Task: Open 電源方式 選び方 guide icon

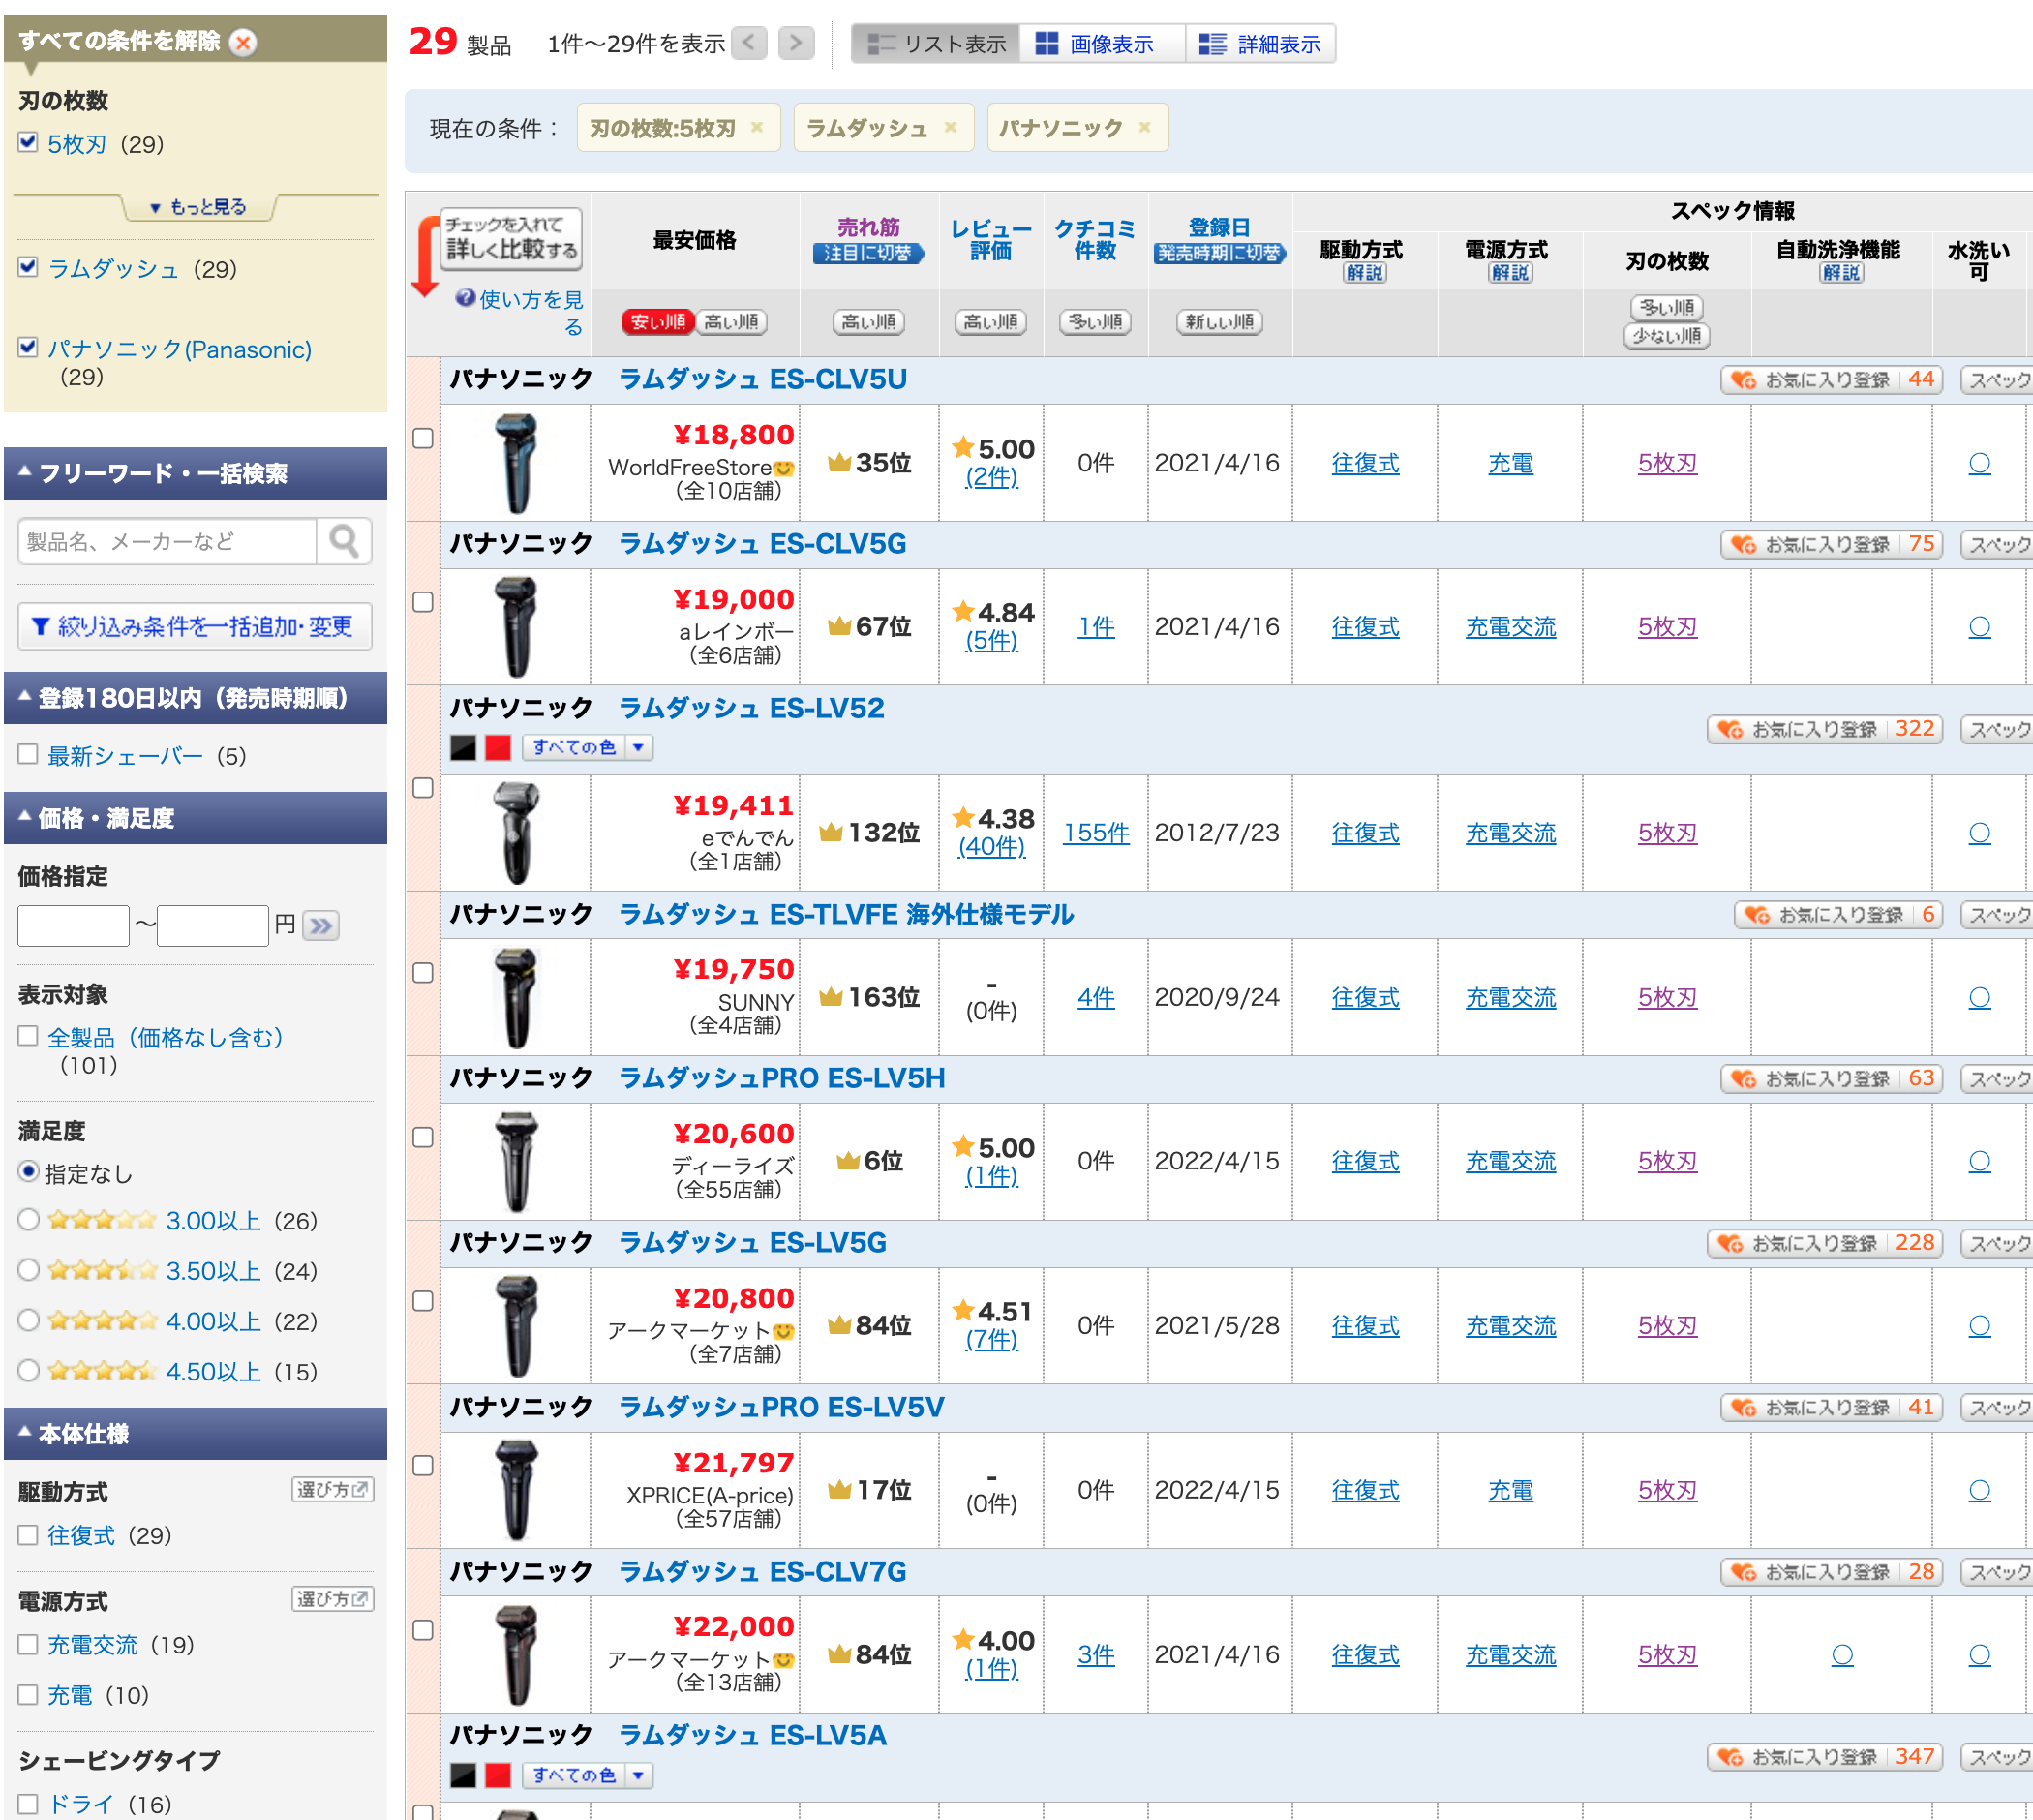Action: click(333, 1599)
